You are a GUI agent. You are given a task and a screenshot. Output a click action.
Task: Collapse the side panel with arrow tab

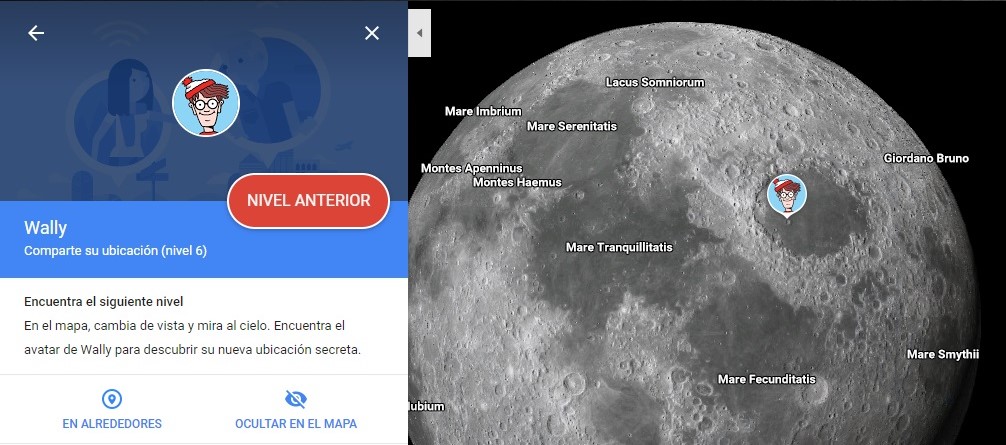[x=420, y=33]
